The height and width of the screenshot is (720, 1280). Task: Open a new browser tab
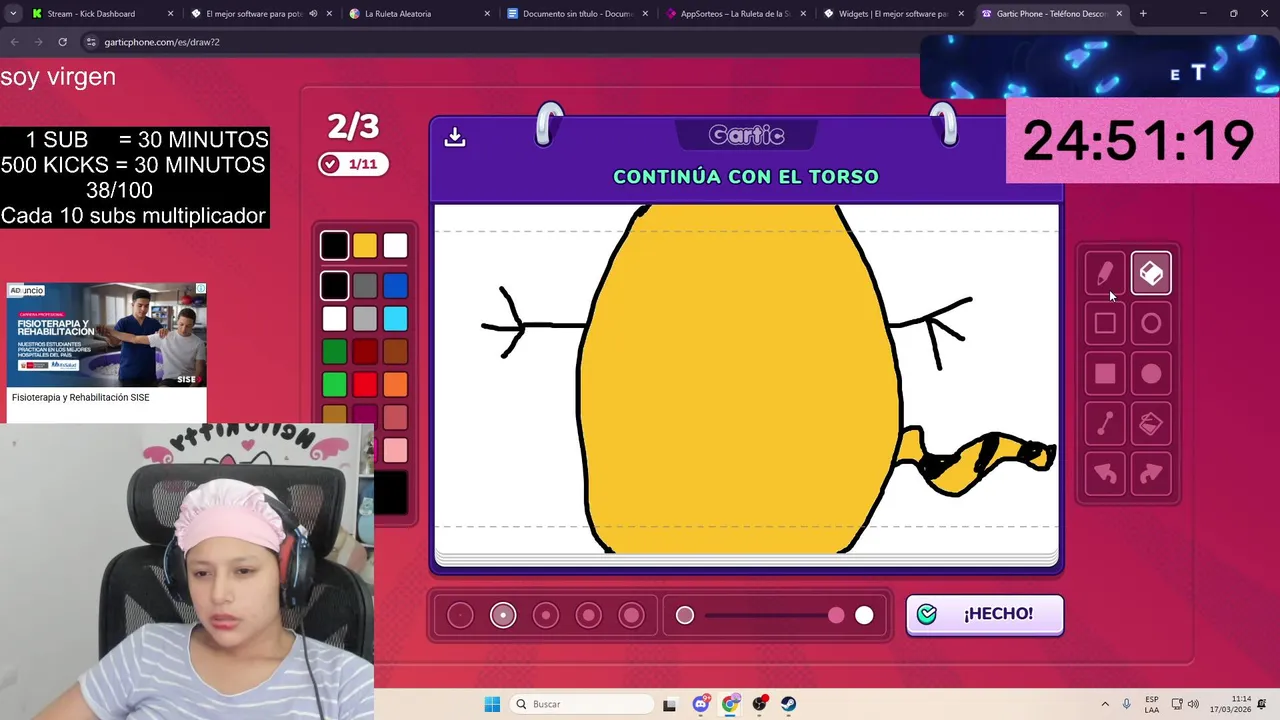[x=1143, y=14]
